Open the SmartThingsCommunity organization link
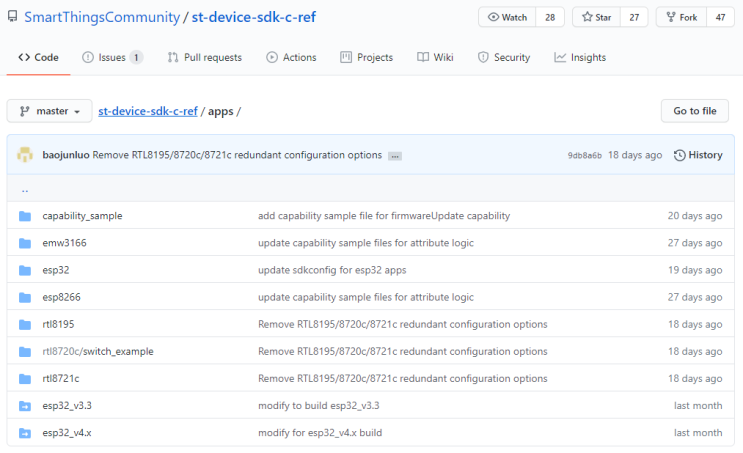The height and width of the screenshot is (453, 743). tap(102, 17)
